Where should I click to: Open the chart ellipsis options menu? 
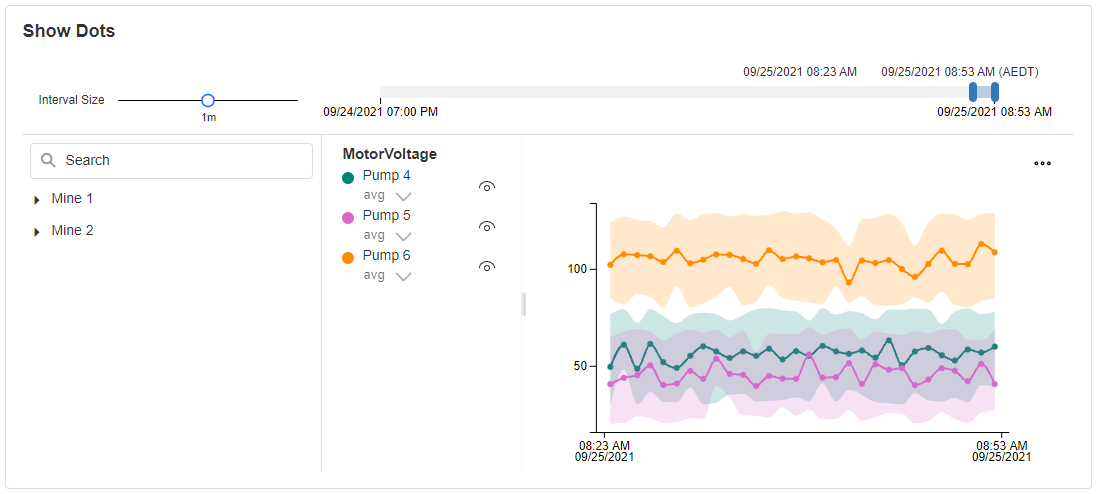pos(1042,164)
